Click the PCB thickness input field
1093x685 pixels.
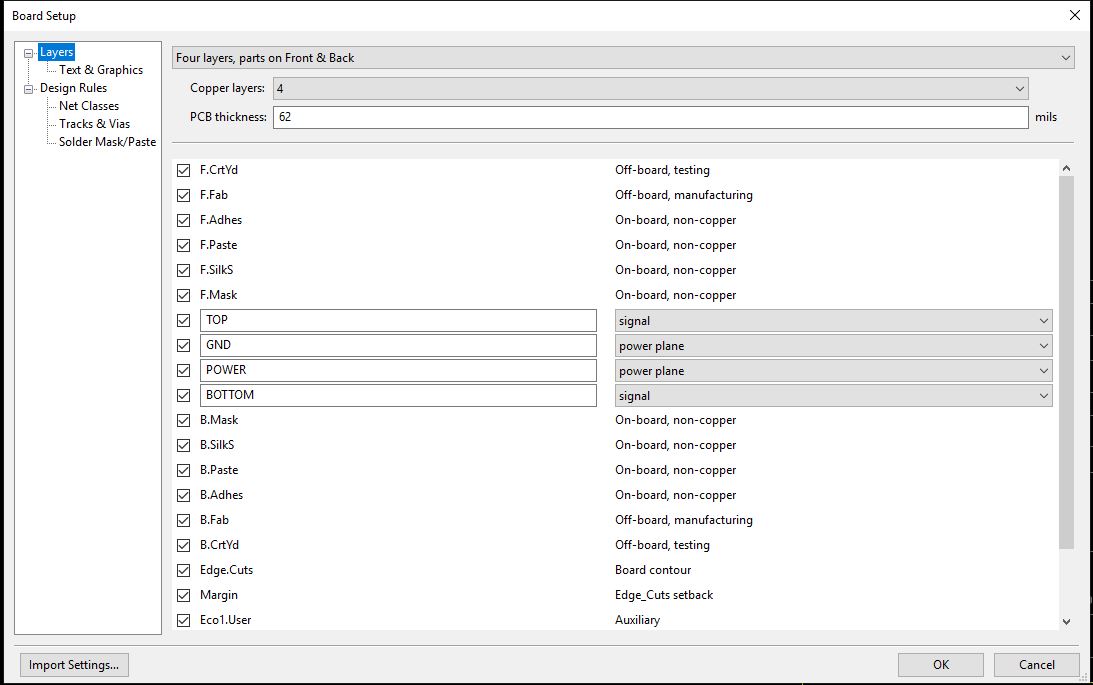click(650, 118)
